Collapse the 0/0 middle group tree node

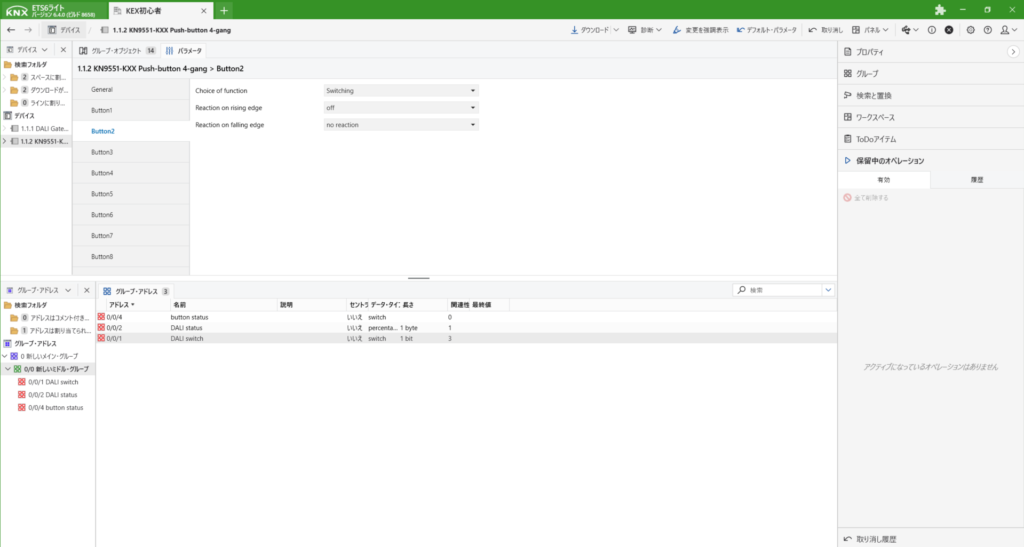coord(6,369)
